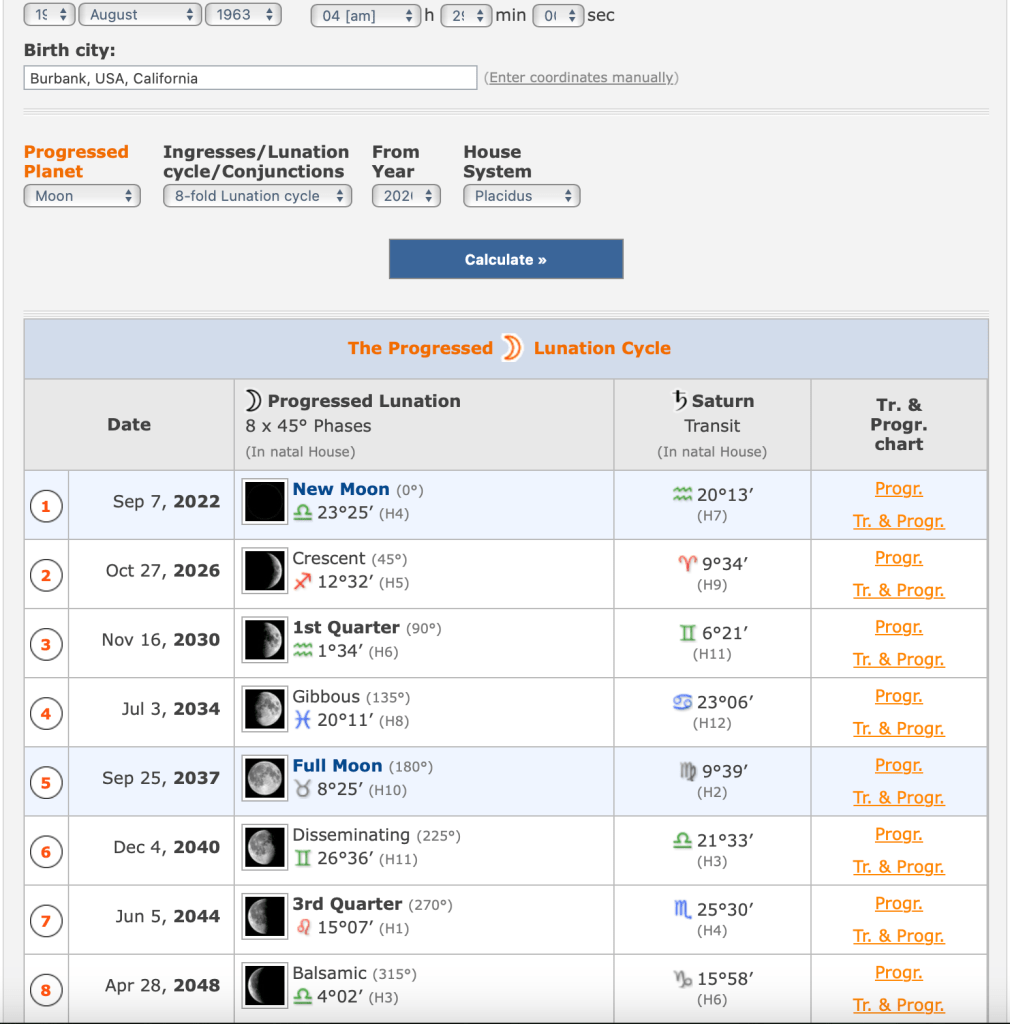This screenshot has height=1024, width=1010.
Task: Open Tr. & Progr. link for Full Moon 2037
Action: coord(898,797)
